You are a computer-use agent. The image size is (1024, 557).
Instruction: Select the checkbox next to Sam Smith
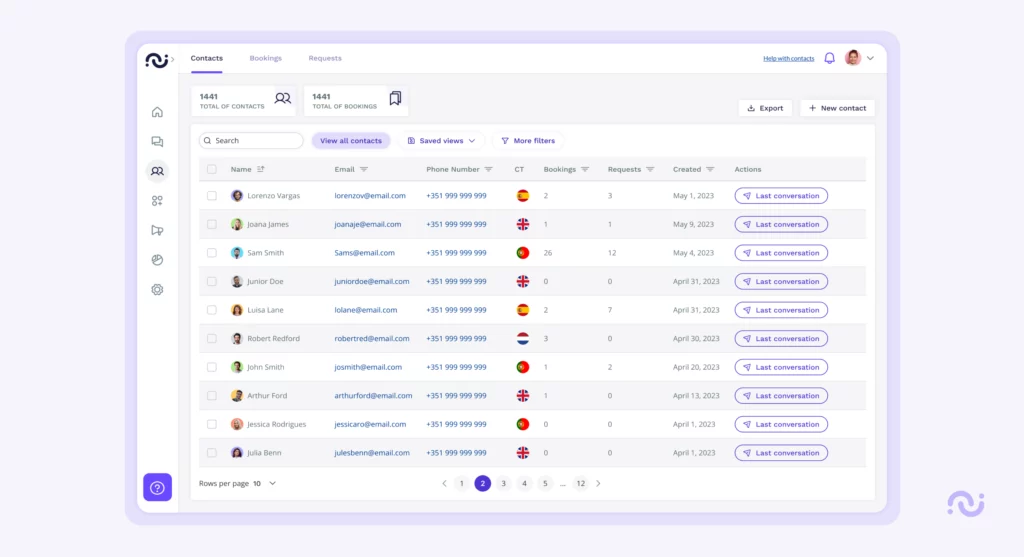coord(212,253)
